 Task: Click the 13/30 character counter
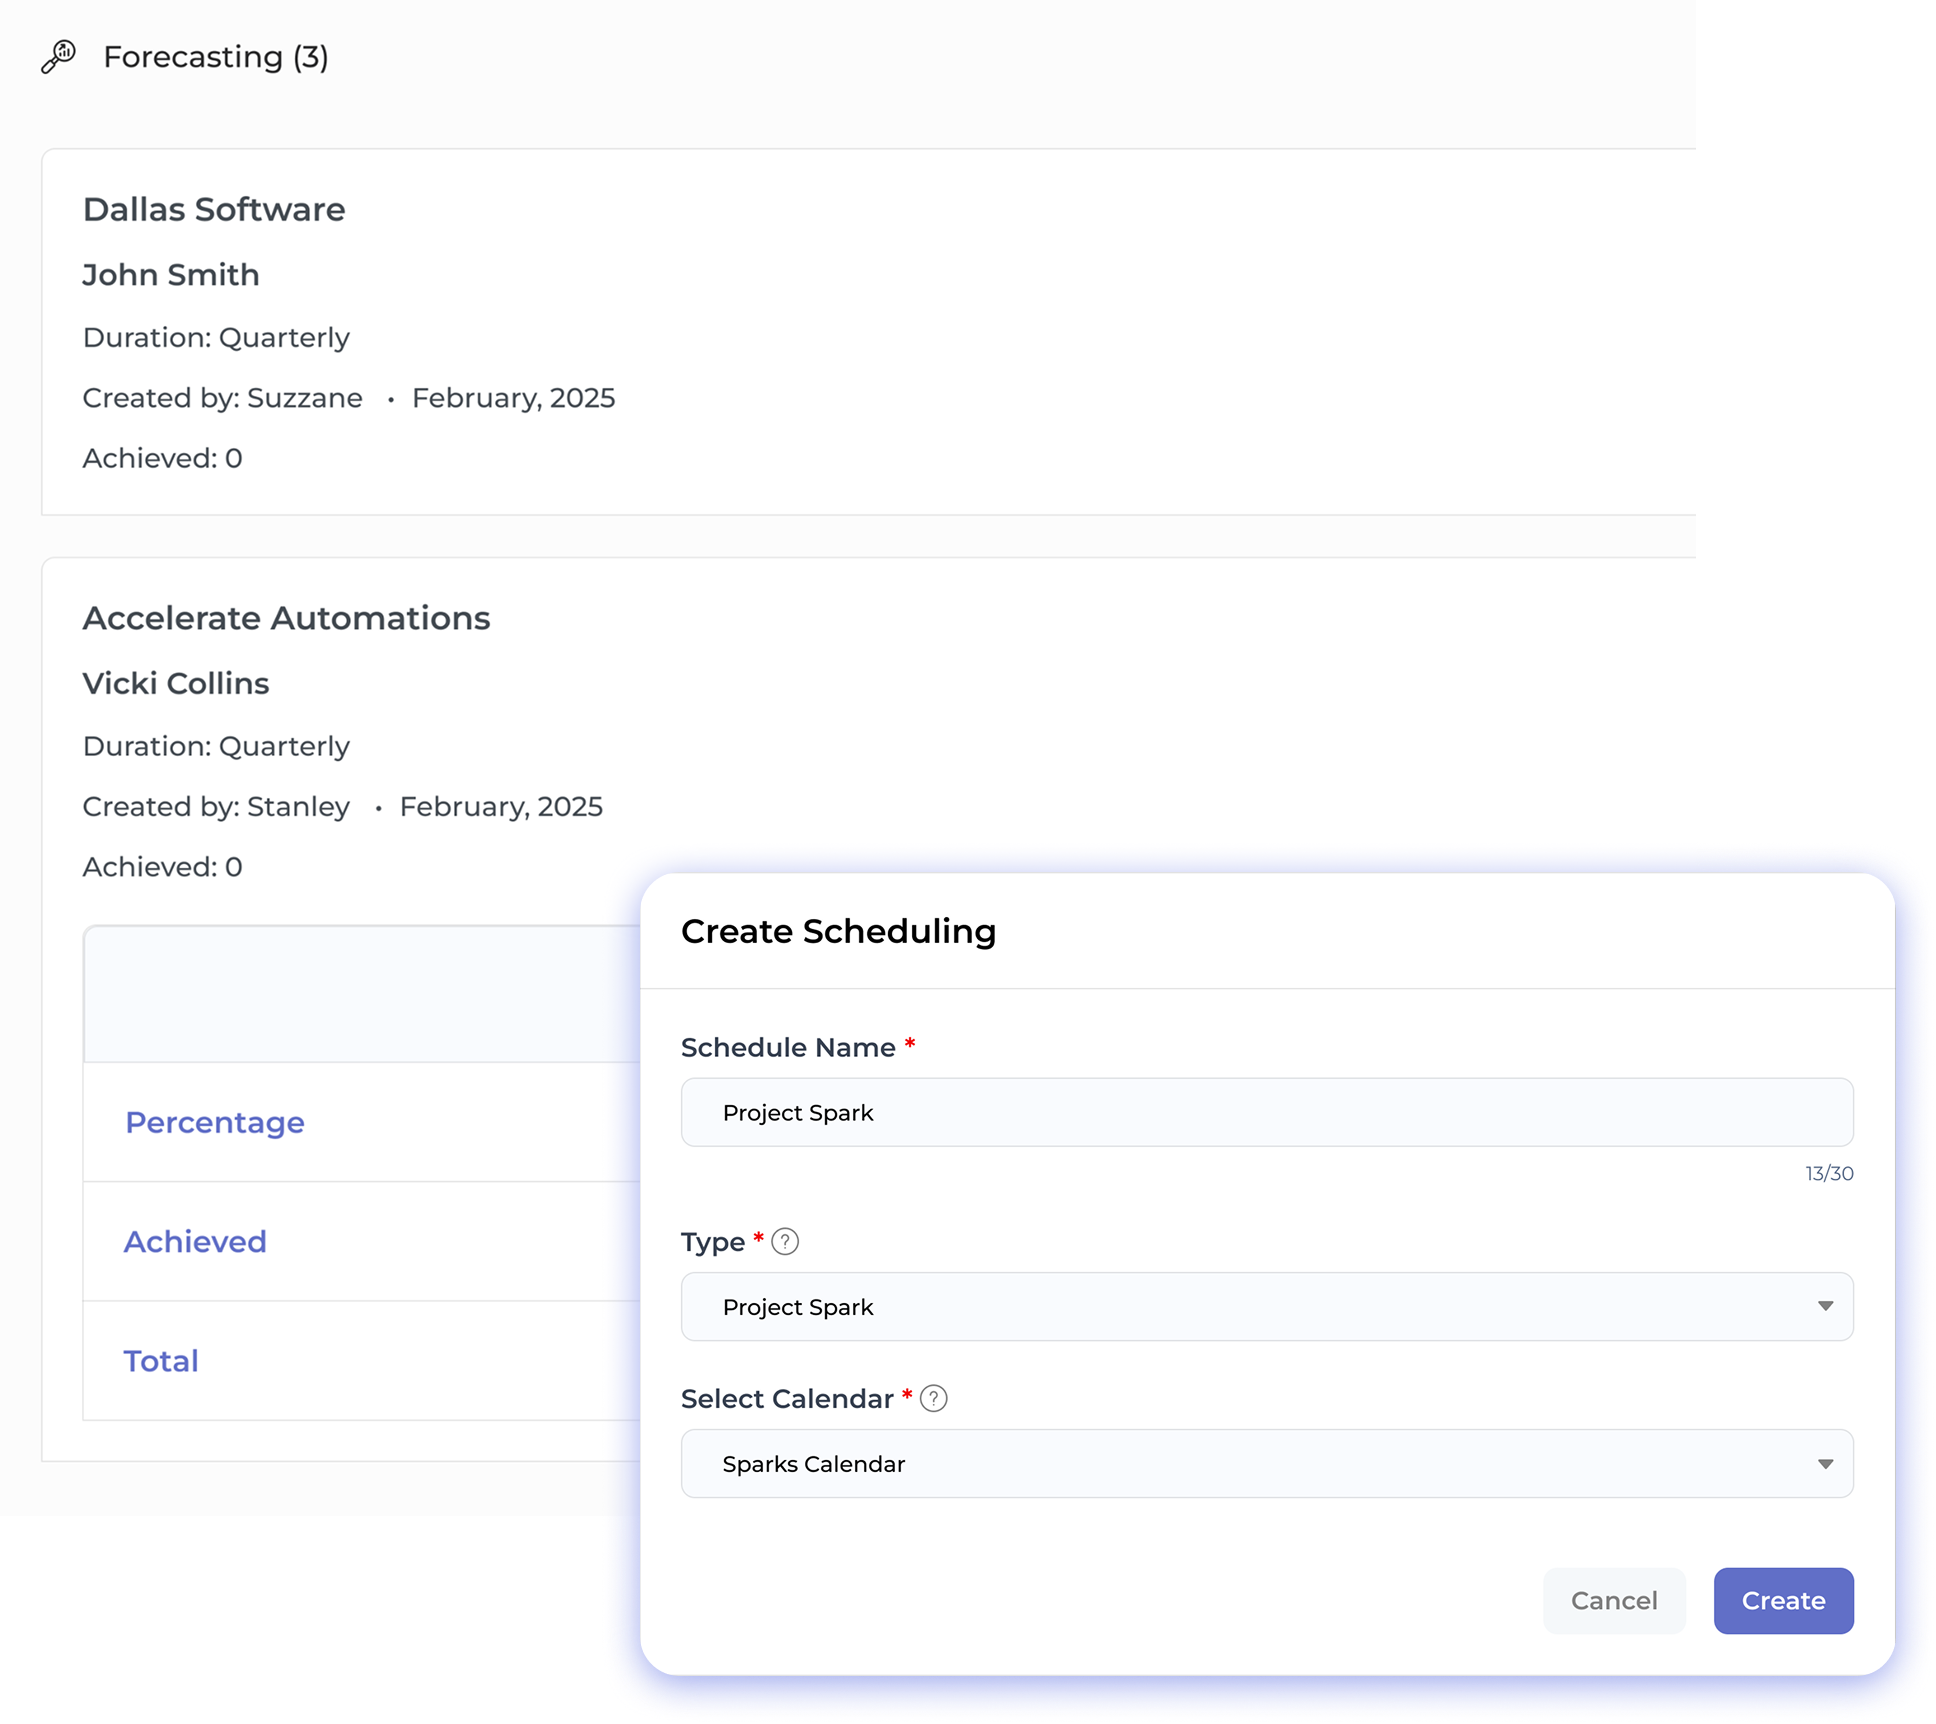pyautogui.click(x=1828, y=1173)
